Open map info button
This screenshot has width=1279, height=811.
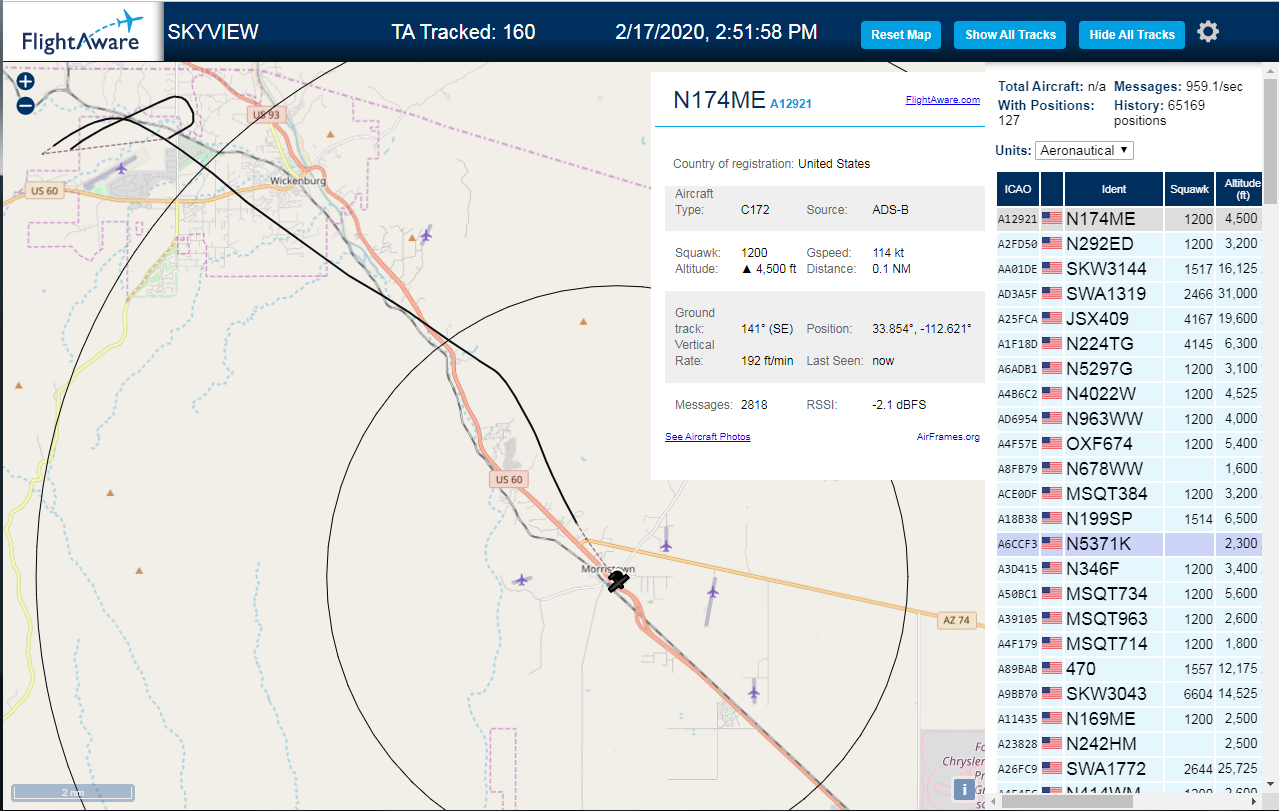[964, 789]
